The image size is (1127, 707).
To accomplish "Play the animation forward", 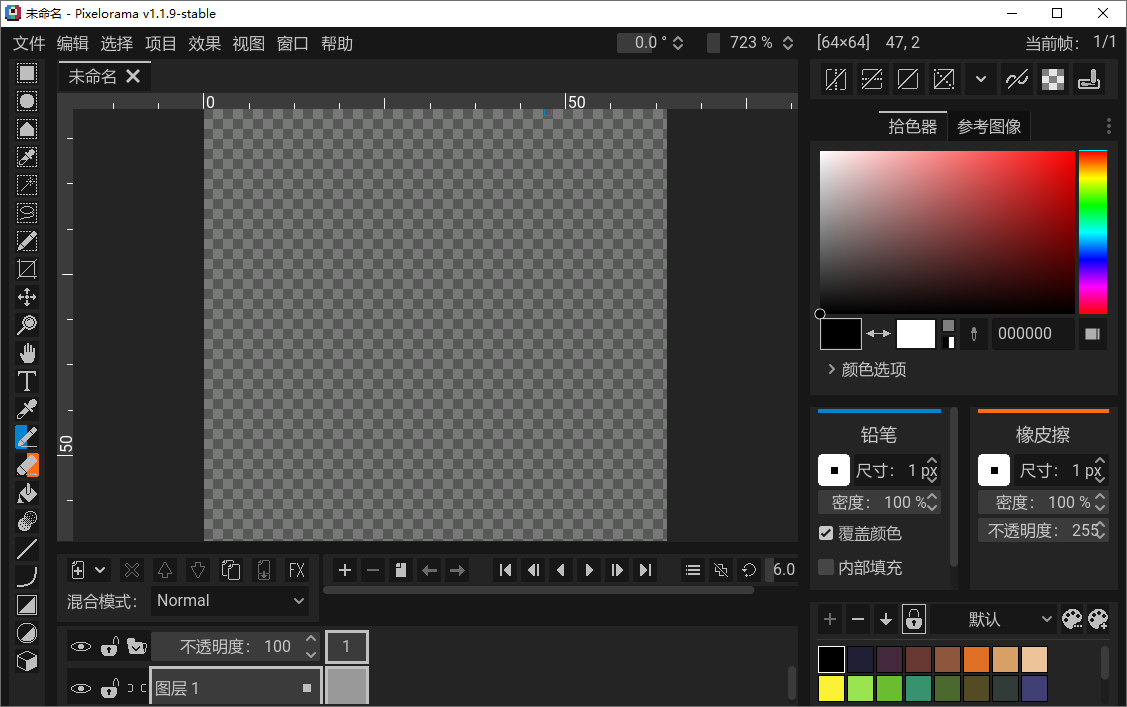I will pos(589,570).
